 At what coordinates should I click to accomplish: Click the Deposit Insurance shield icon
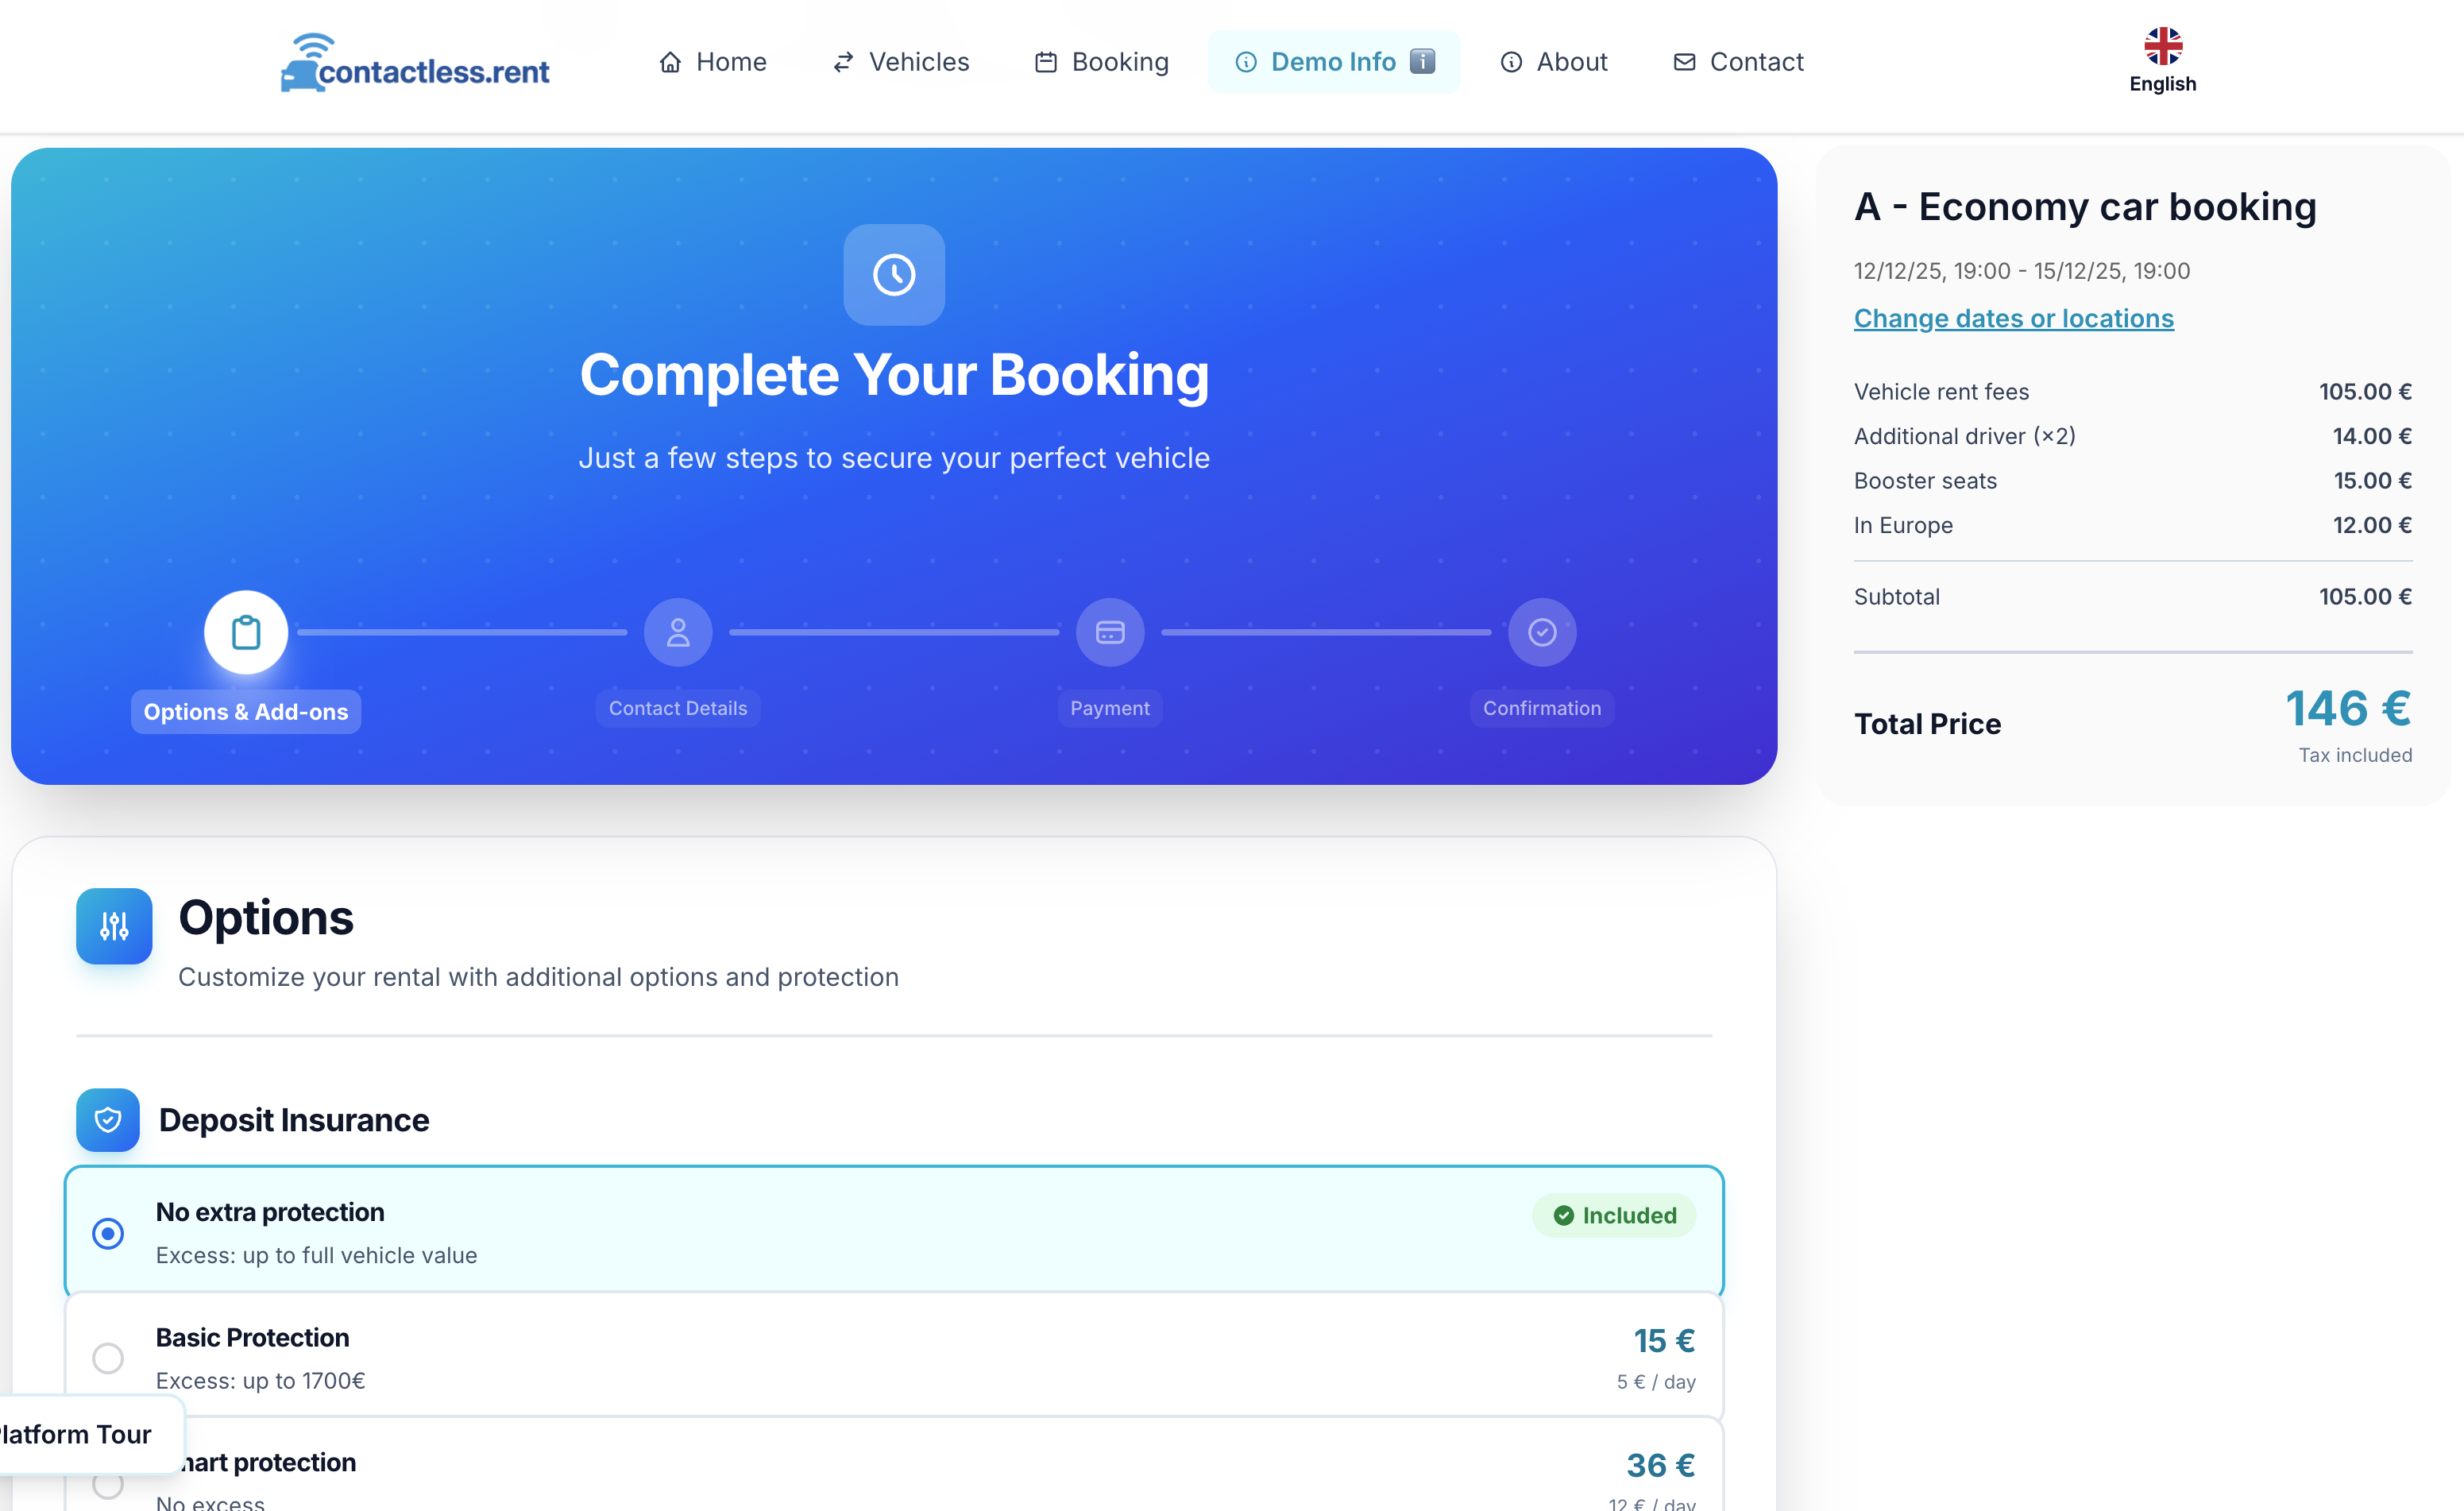click(108, 1119)
